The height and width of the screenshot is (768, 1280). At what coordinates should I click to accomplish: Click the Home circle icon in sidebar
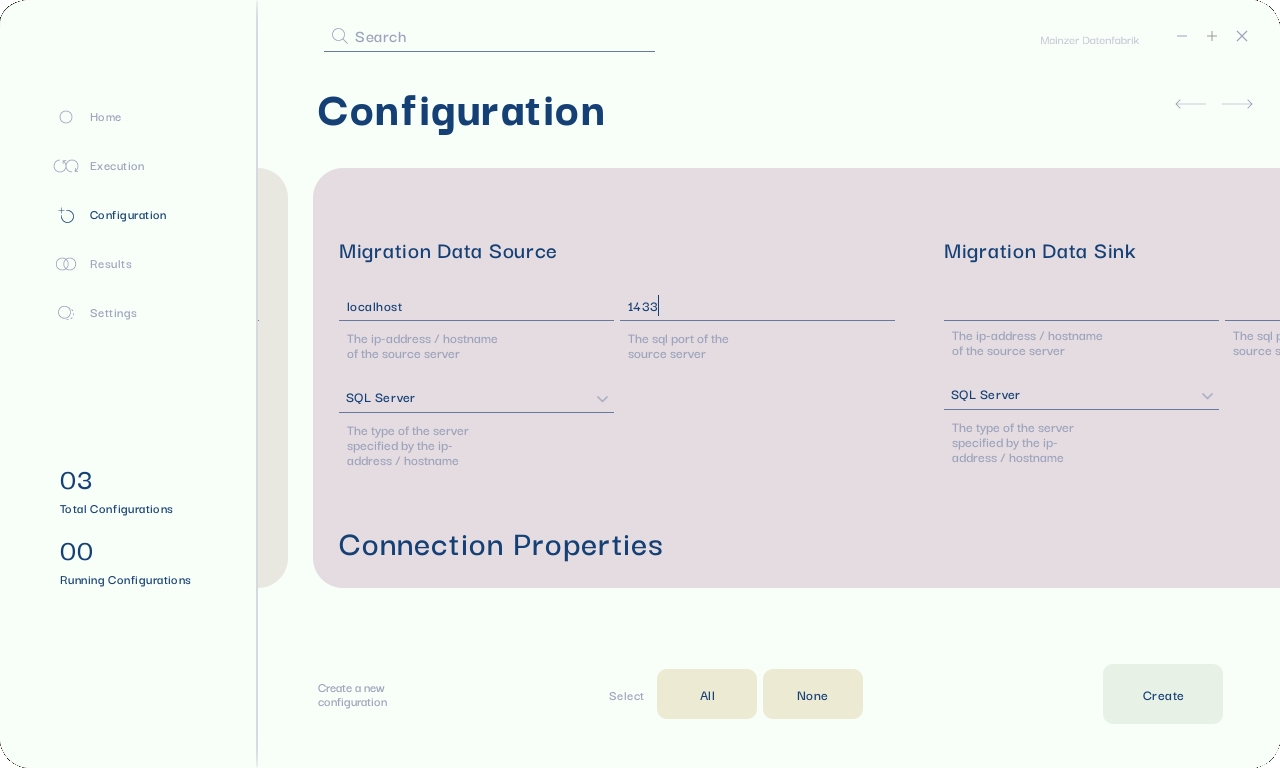66,117
